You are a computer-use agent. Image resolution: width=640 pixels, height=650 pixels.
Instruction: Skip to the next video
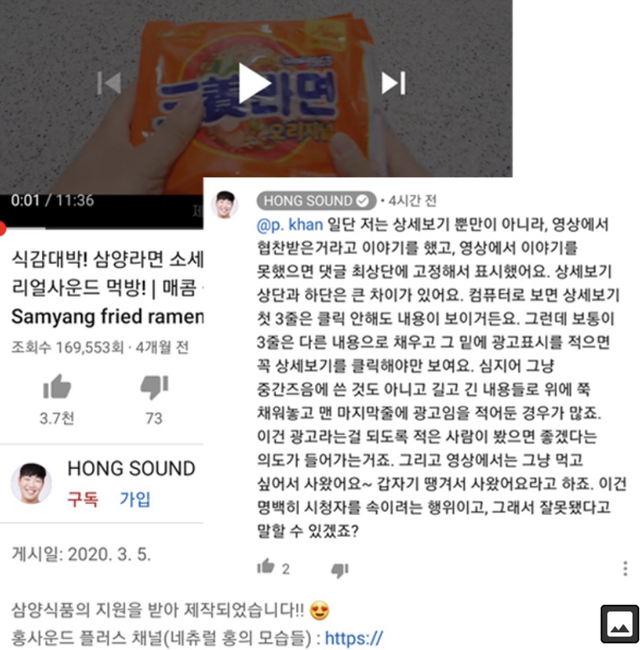(393, 83)
